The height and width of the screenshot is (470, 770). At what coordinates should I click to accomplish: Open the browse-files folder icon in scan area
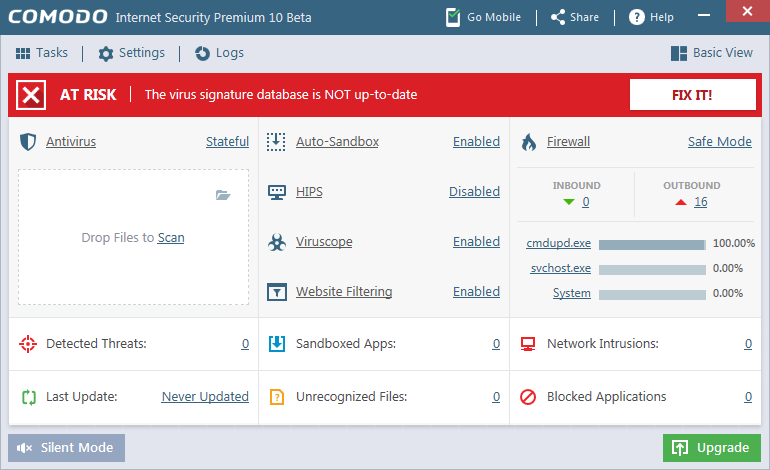[x=223, y=195]
